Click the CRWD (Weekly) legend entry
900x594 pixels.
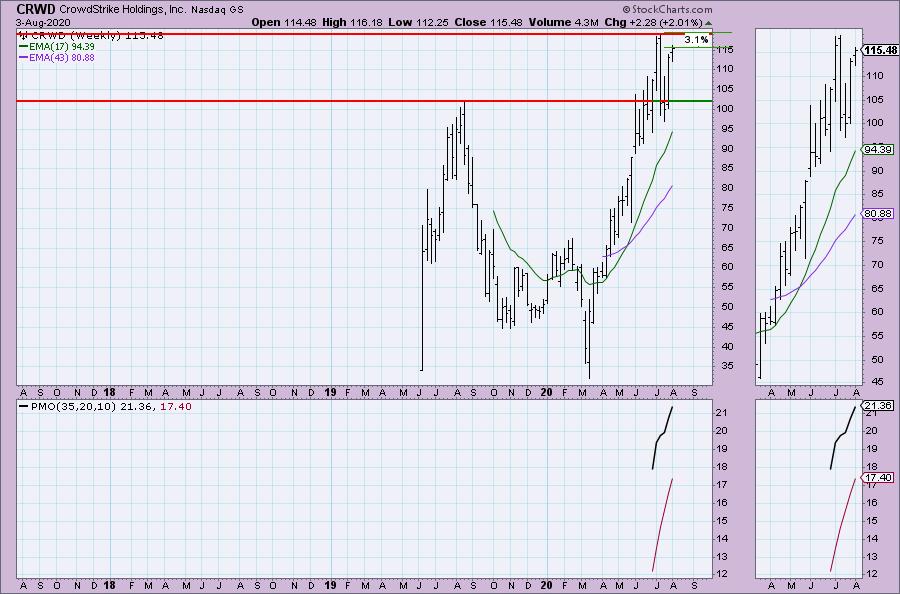click(92, 36)
